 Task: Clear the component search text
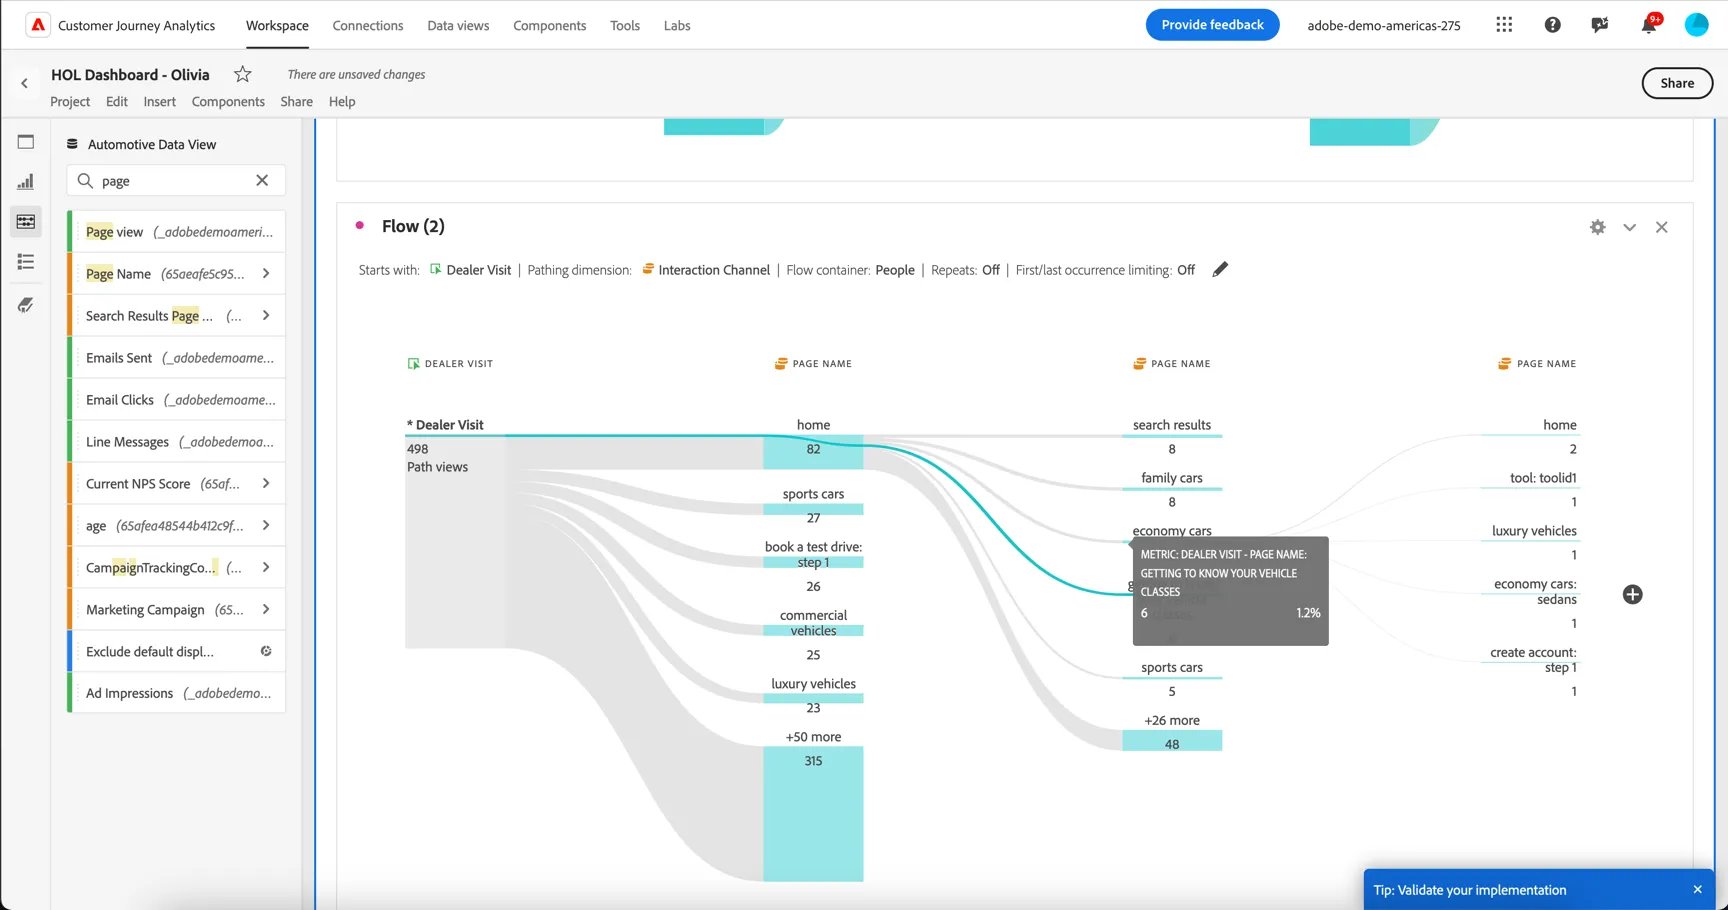point(262,181)
